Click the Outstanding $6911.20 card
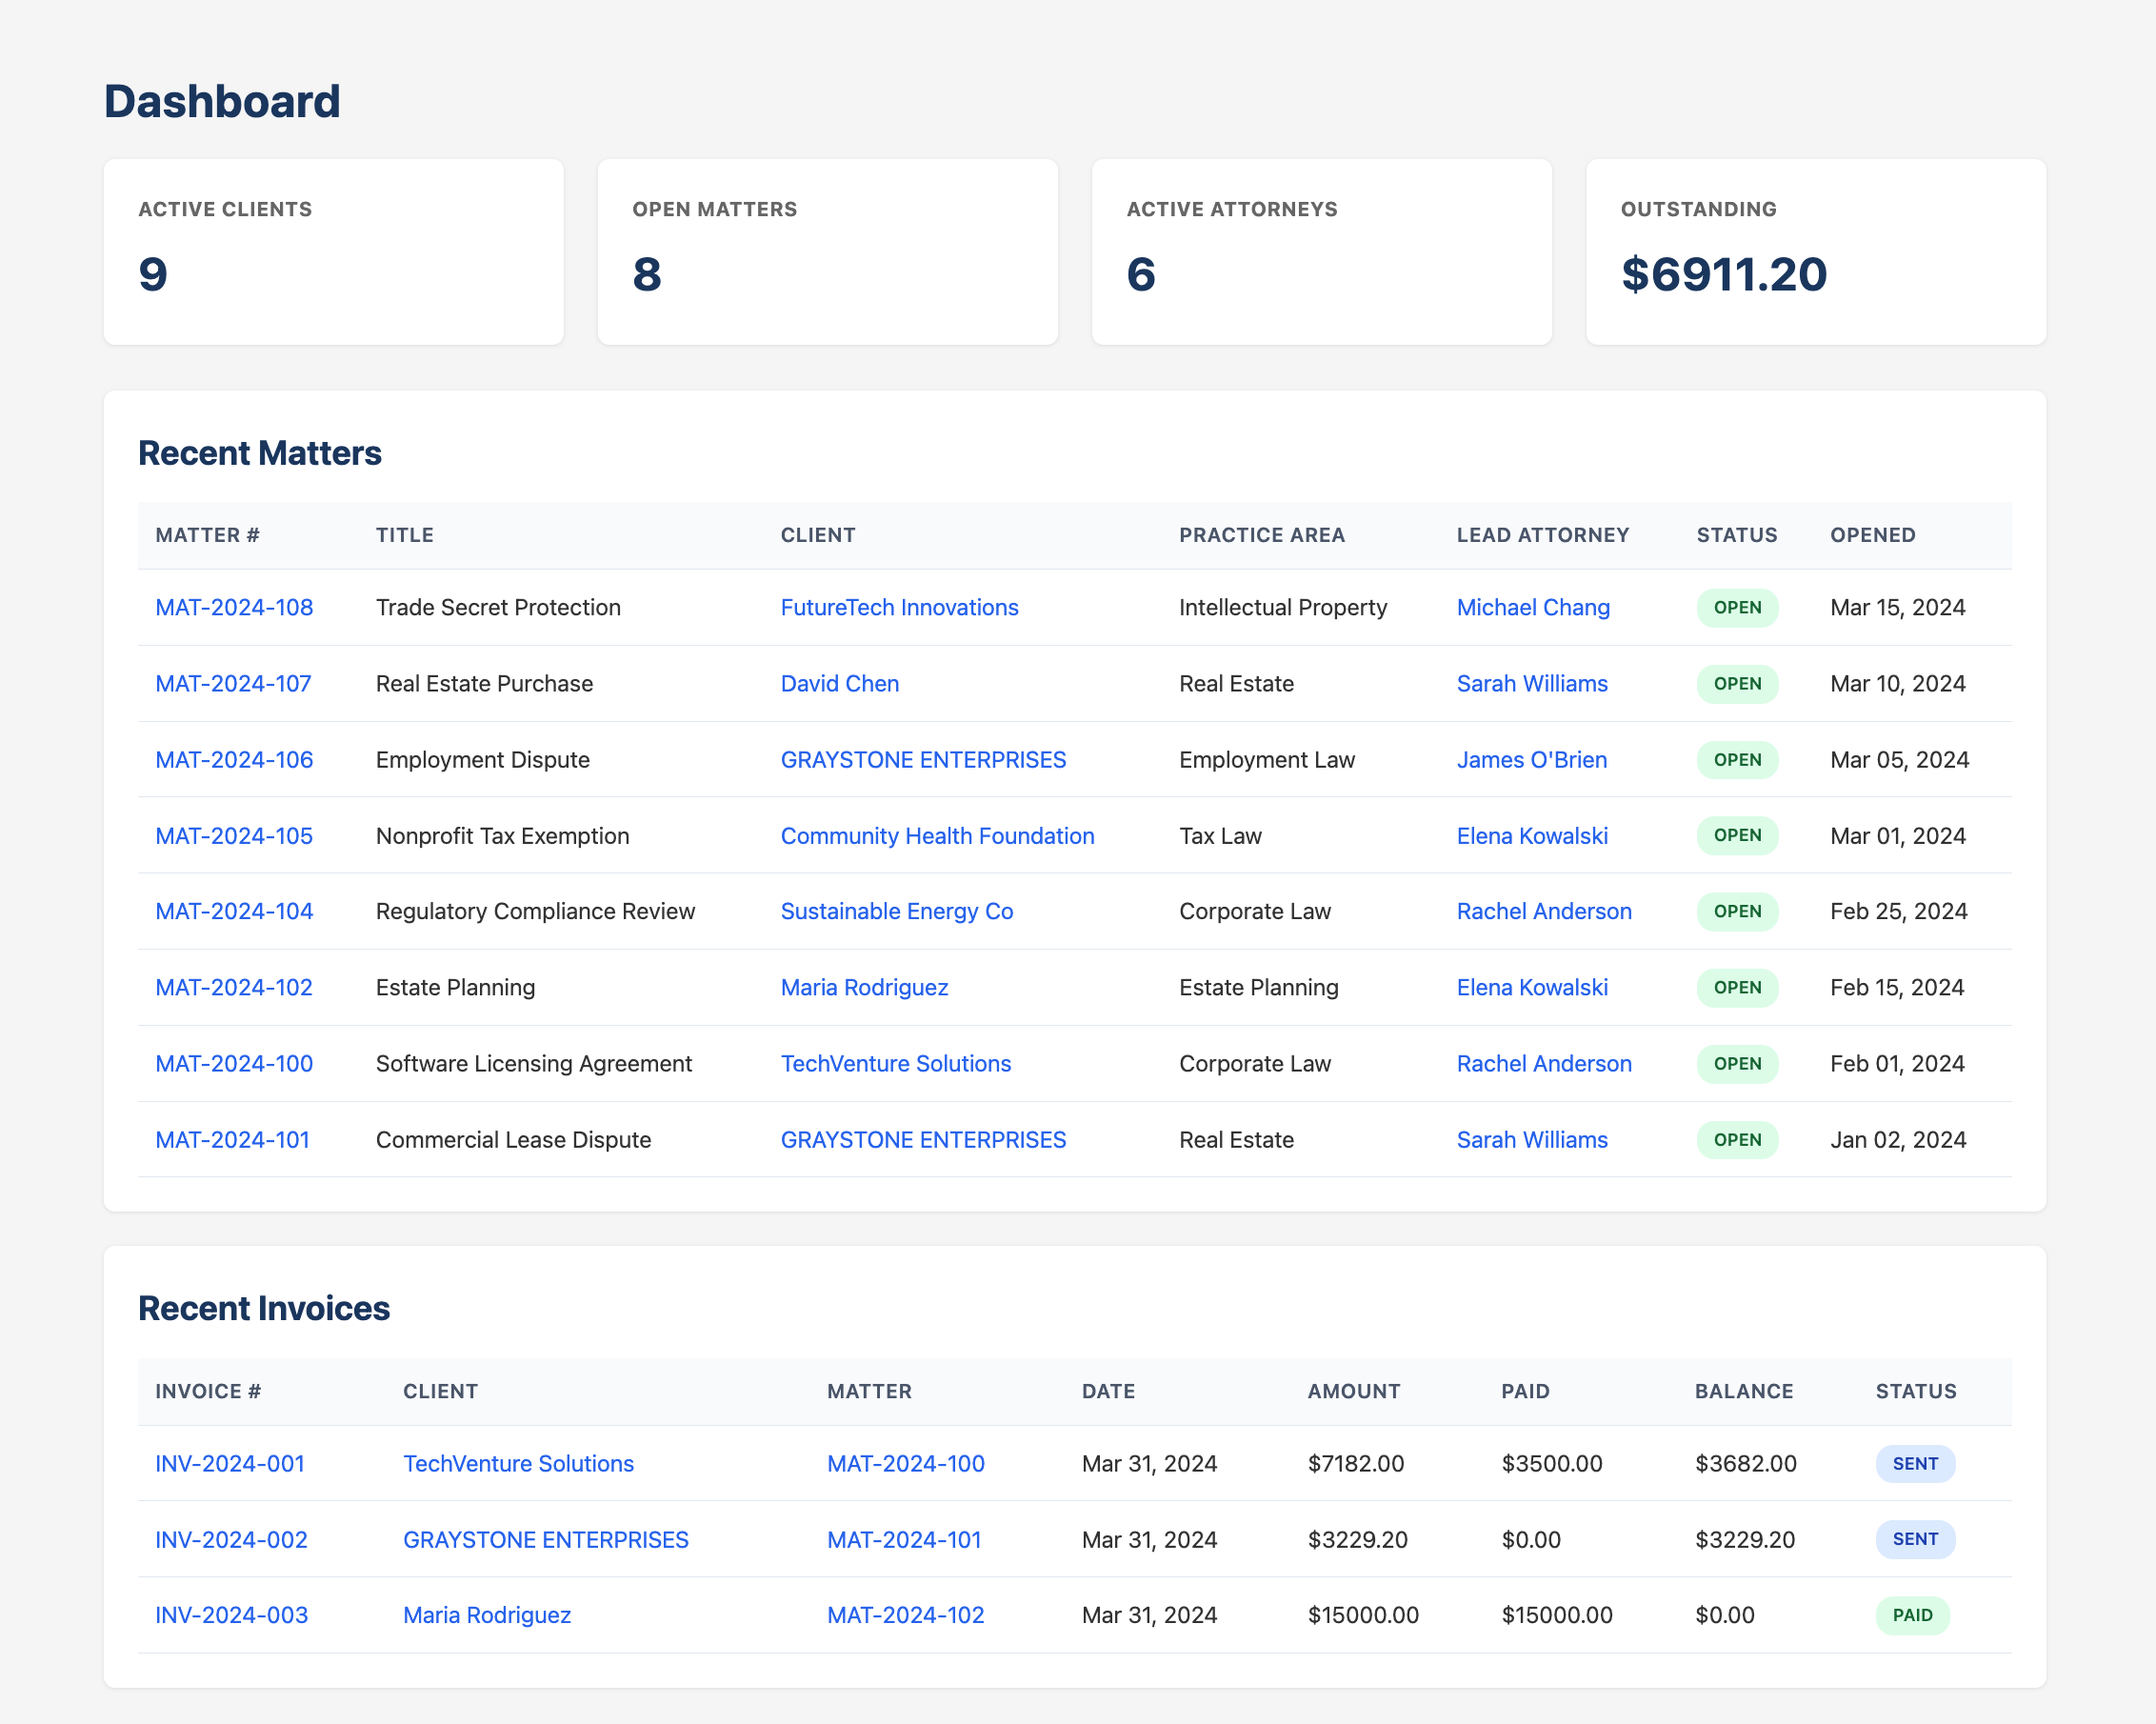The width and height of the screenshot is (2156, 1724). click(1815, 251)
